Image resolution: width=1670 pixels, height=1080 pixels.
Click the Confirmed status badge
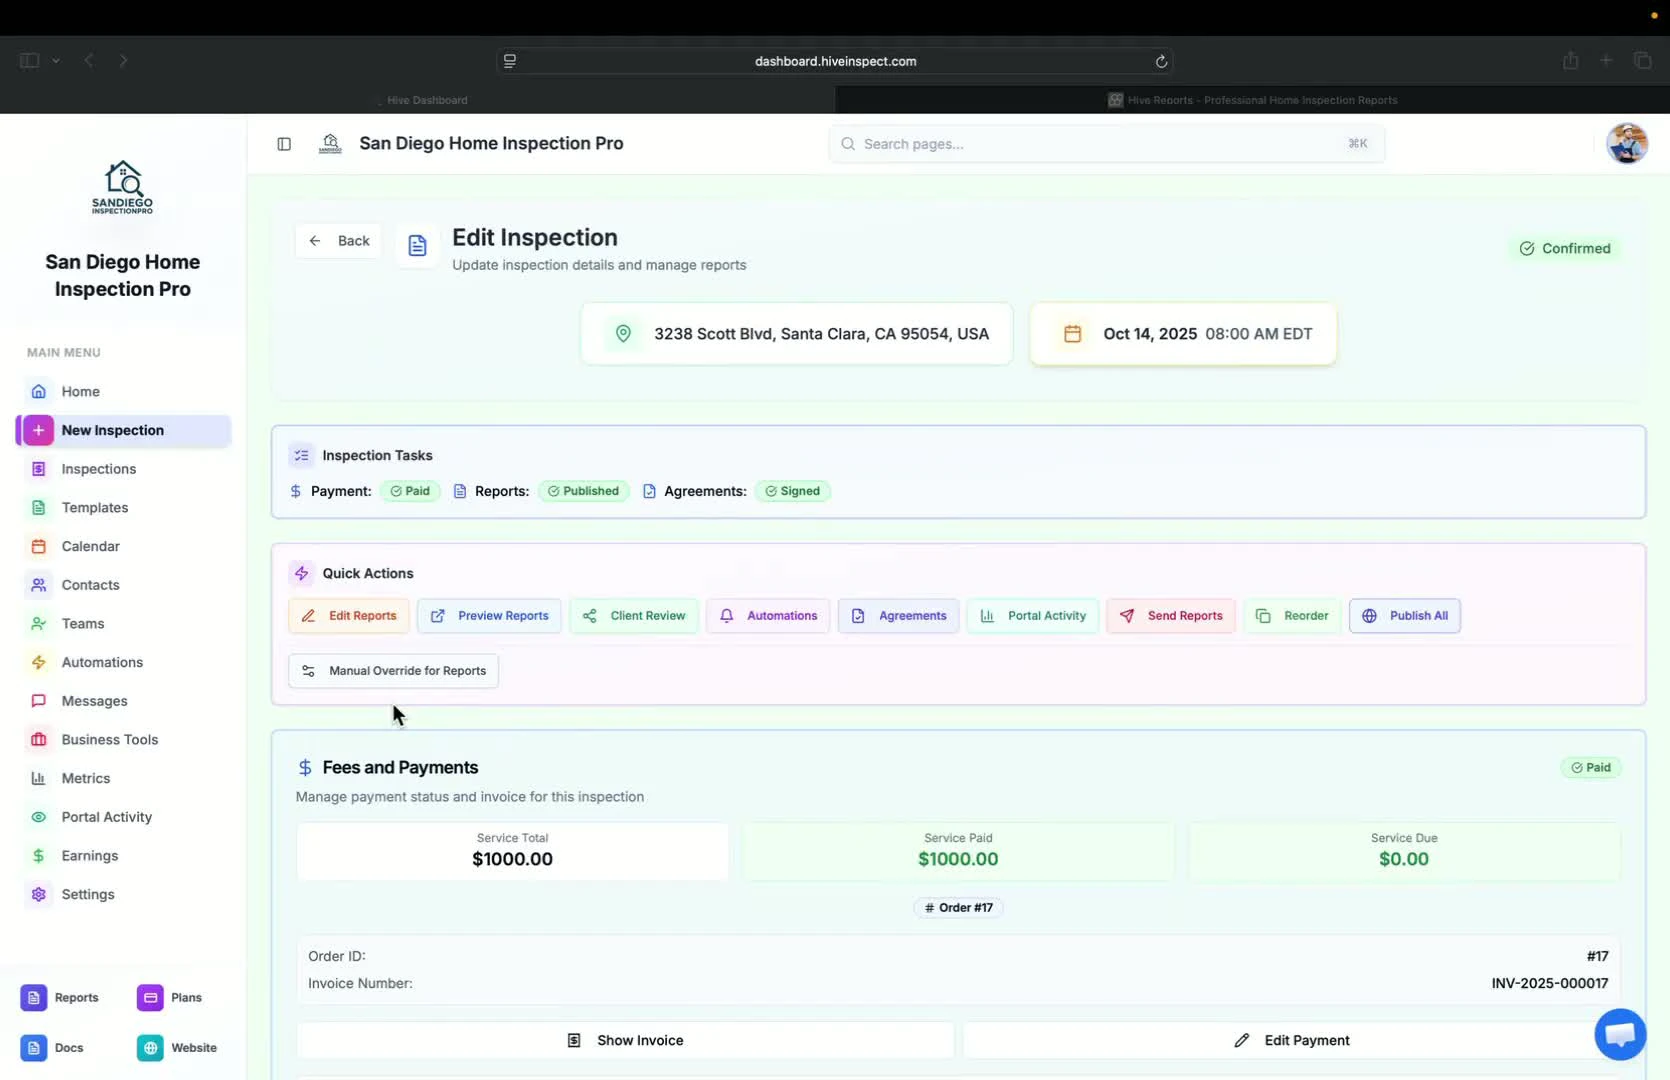pyautogui.click(x=1565, y=249)
